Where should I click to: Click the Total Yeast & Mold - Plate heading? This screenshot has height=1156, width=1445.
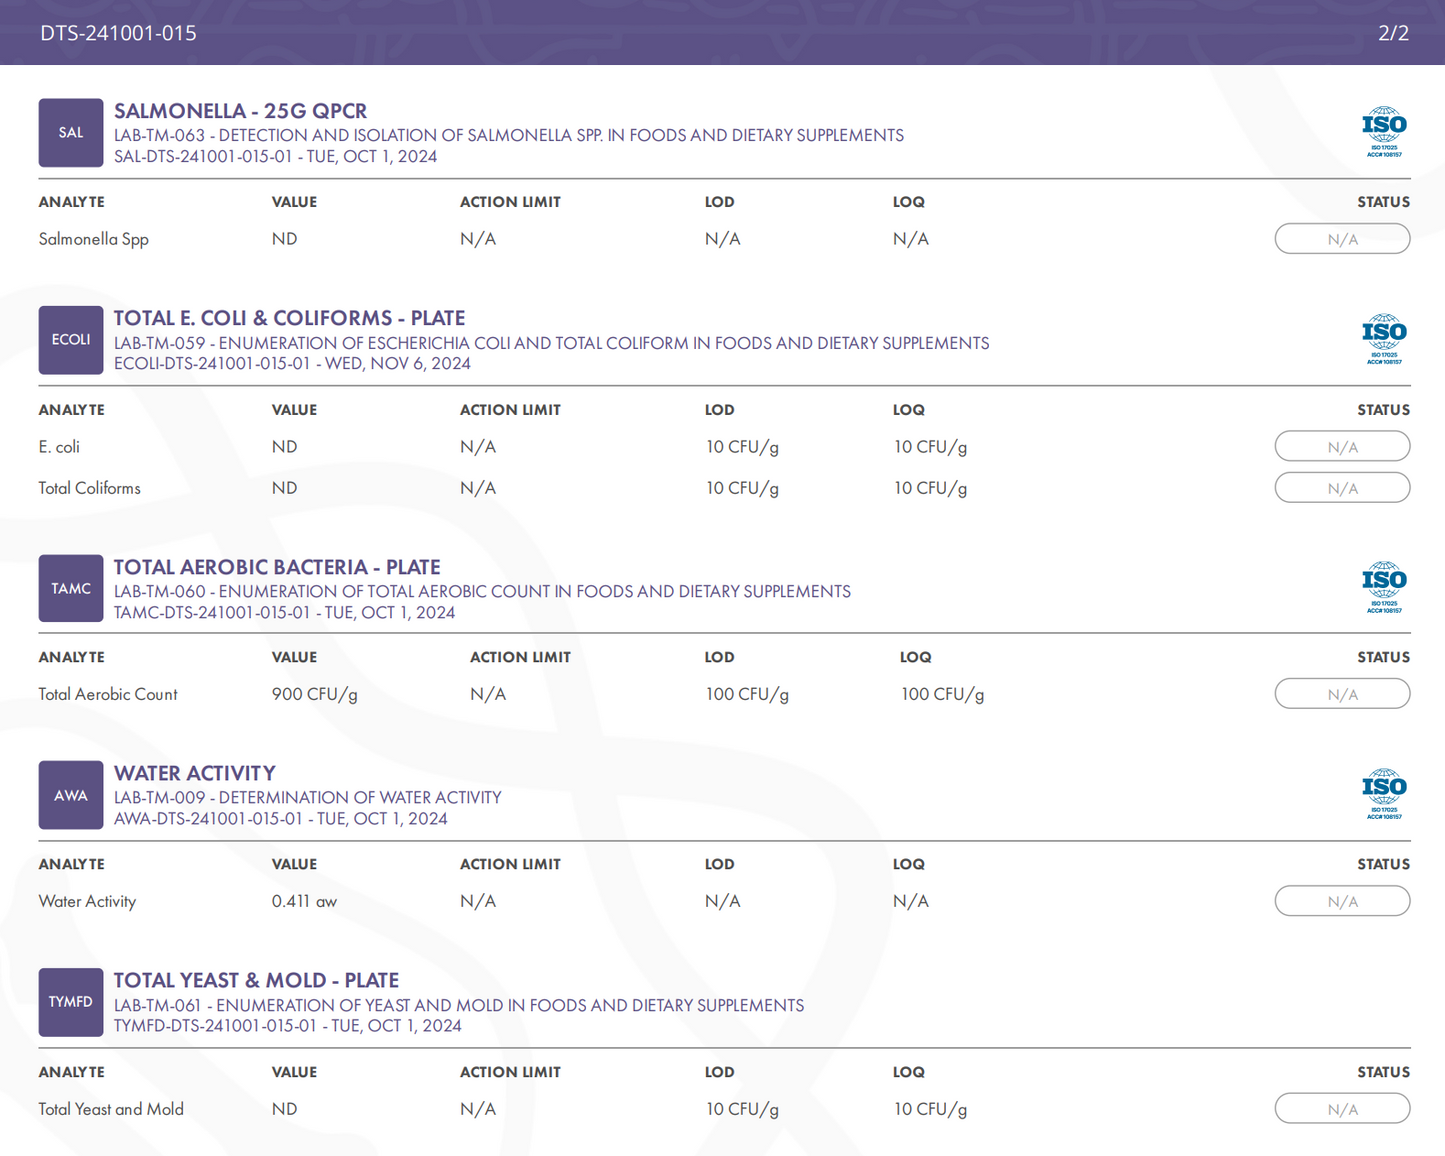pos(256,980)
